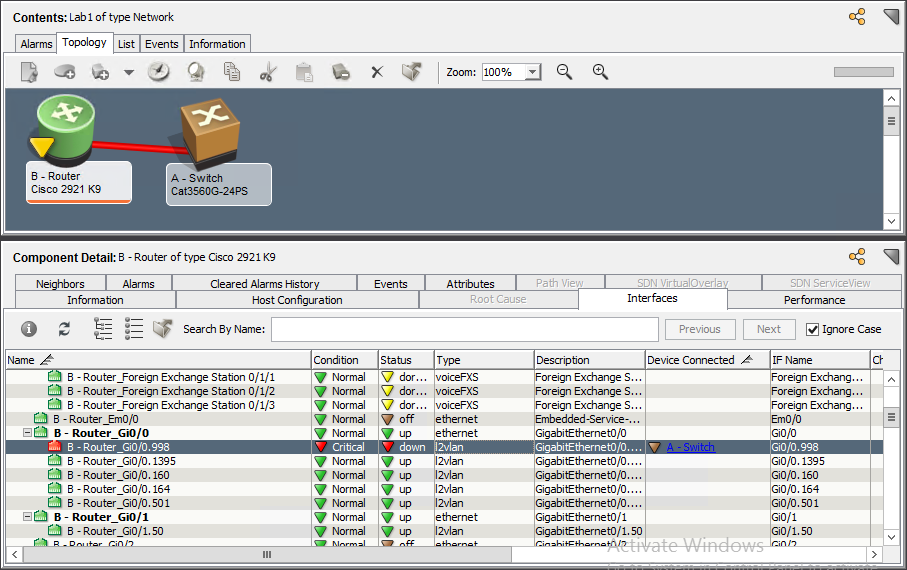
Task: Open the Performance tab
Action: point(814,300)
